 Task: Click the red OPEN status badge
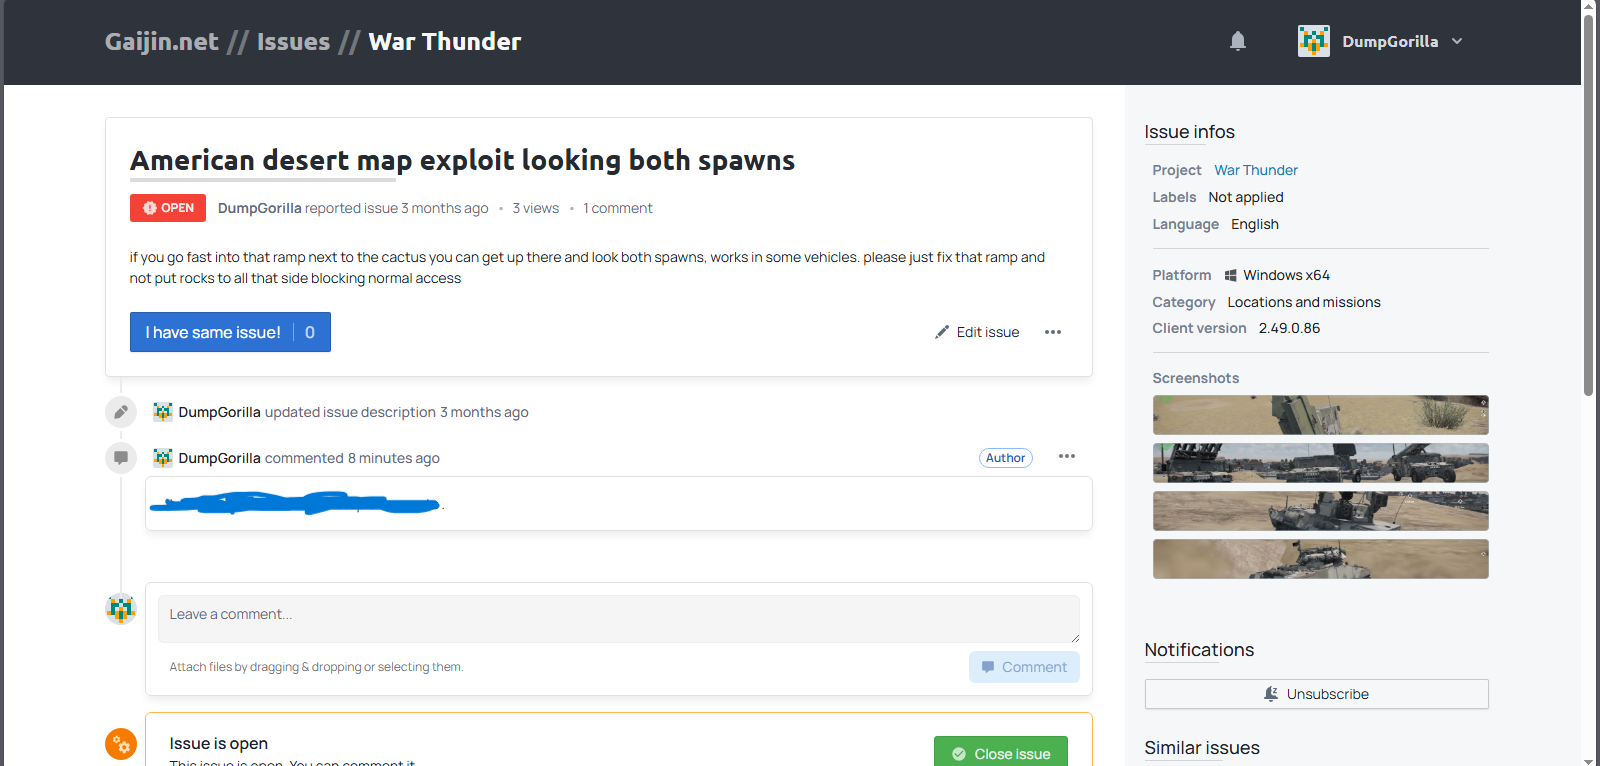pos(168,208)
